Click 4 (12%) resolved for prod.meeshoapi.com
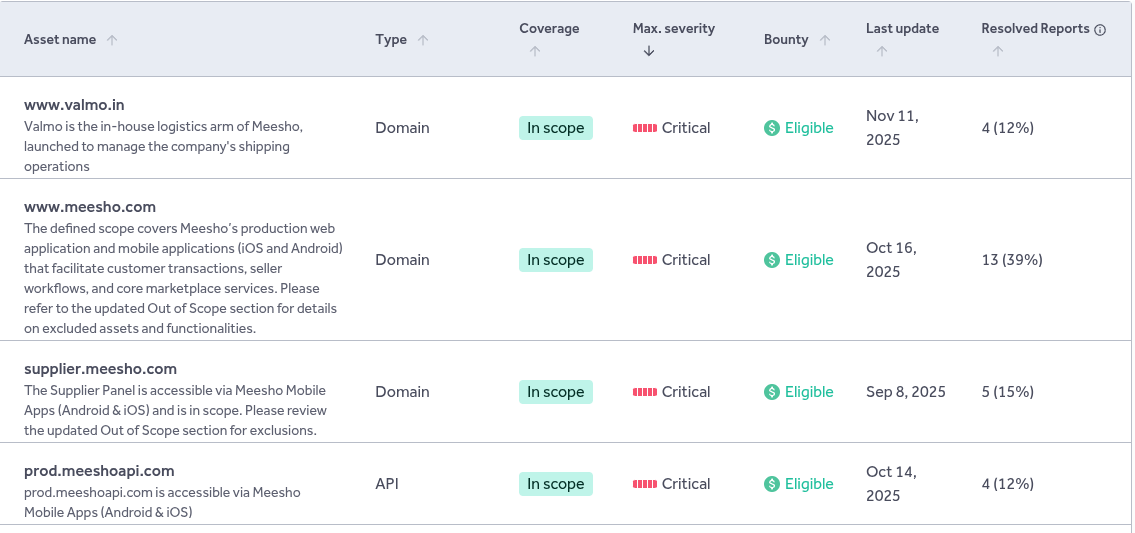The height and width of the screenshot is (533, 1135). pos(1008,484)
